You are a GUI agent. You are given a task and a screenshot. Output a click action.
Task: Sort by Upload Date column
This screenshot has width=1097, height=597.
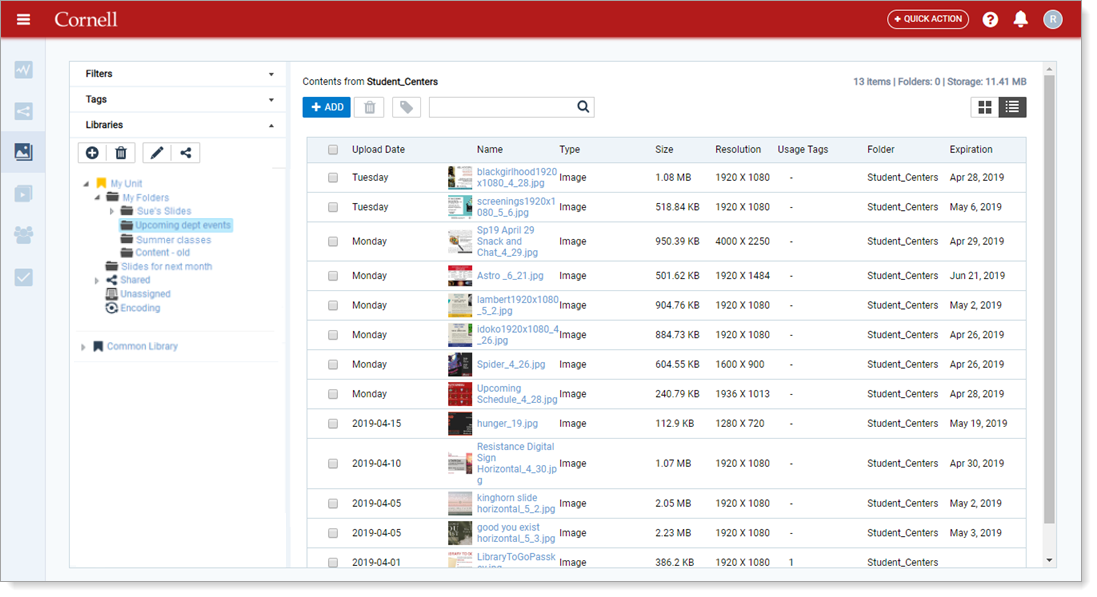tap(378, 150)
